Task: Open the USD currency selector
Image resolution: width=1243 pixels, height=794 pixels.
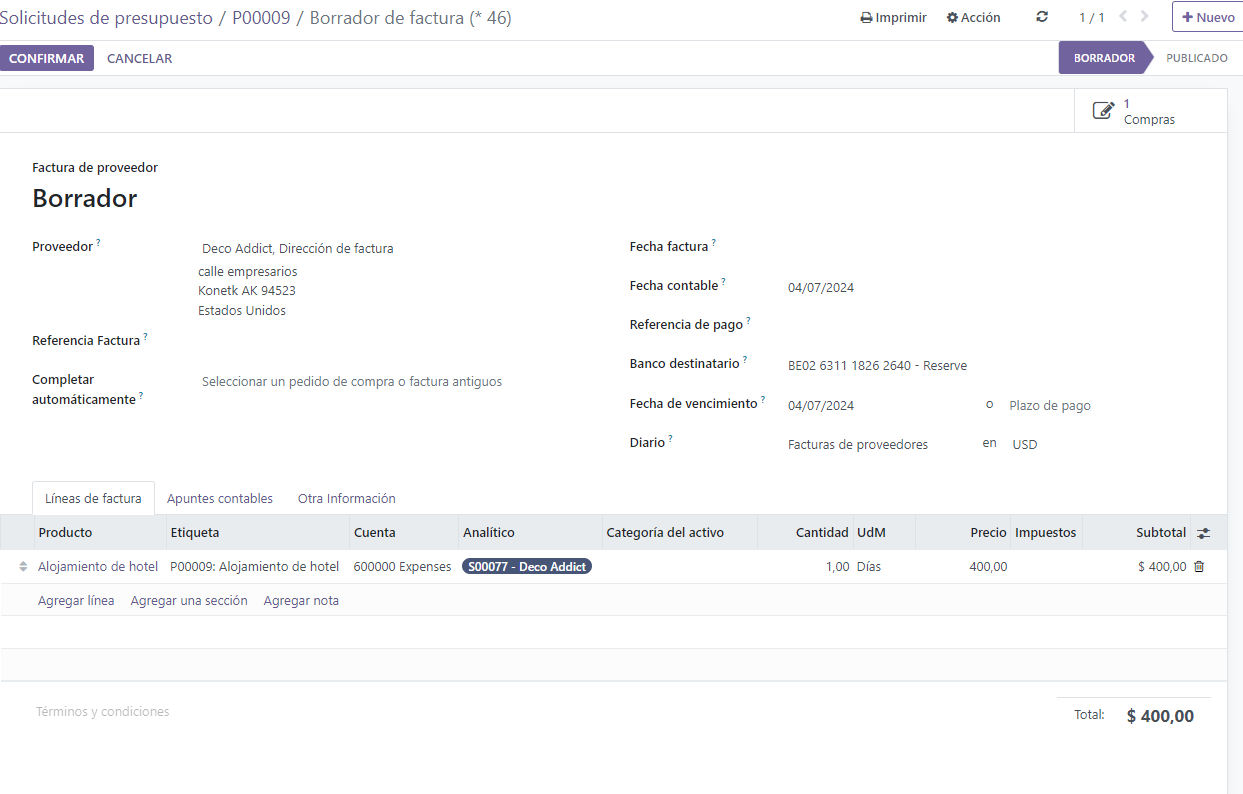Action: [x=1024, y=443]
